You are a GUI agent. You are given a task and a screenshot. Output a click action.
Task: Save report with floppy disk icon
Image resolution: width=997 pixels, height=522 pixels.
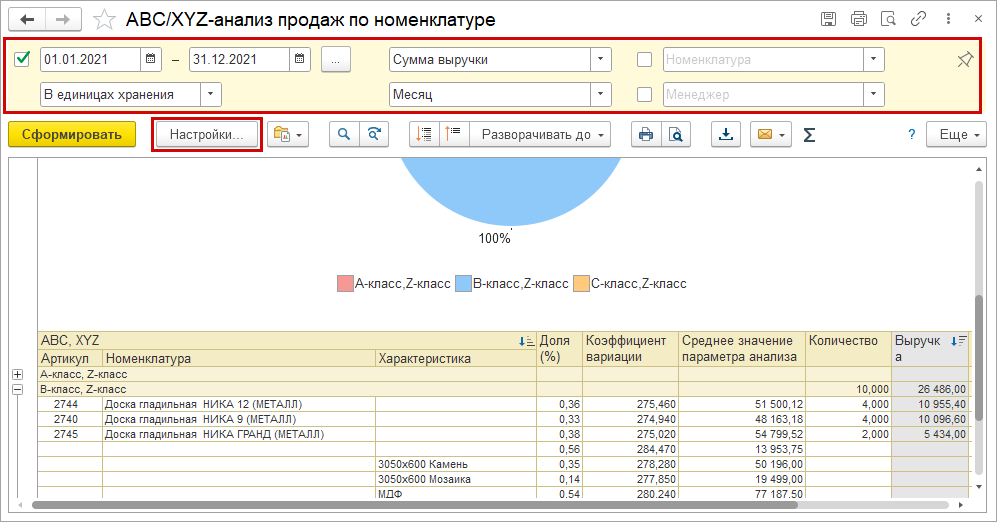click(x=829, y=19)
